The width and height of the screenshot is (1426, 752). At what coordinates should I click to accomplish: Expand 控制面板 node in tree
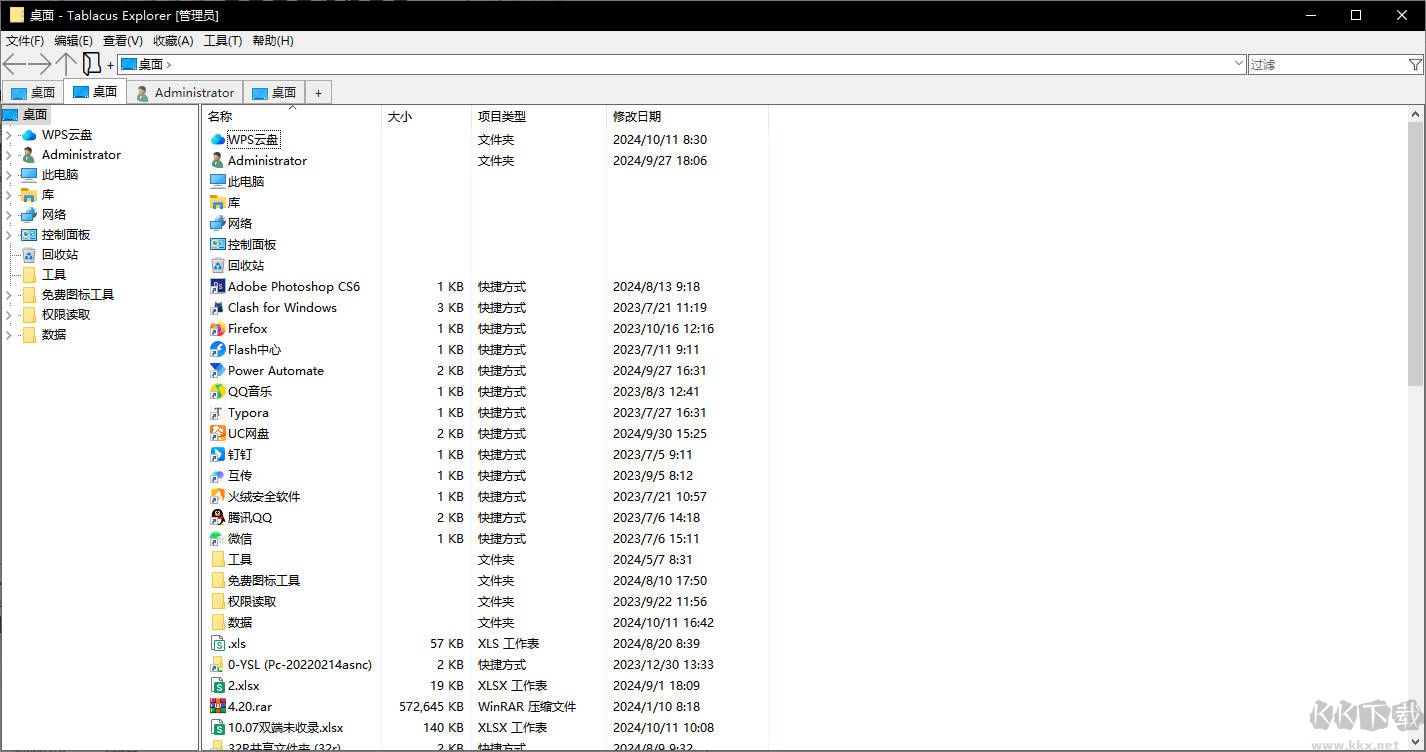tap(9, 235)
